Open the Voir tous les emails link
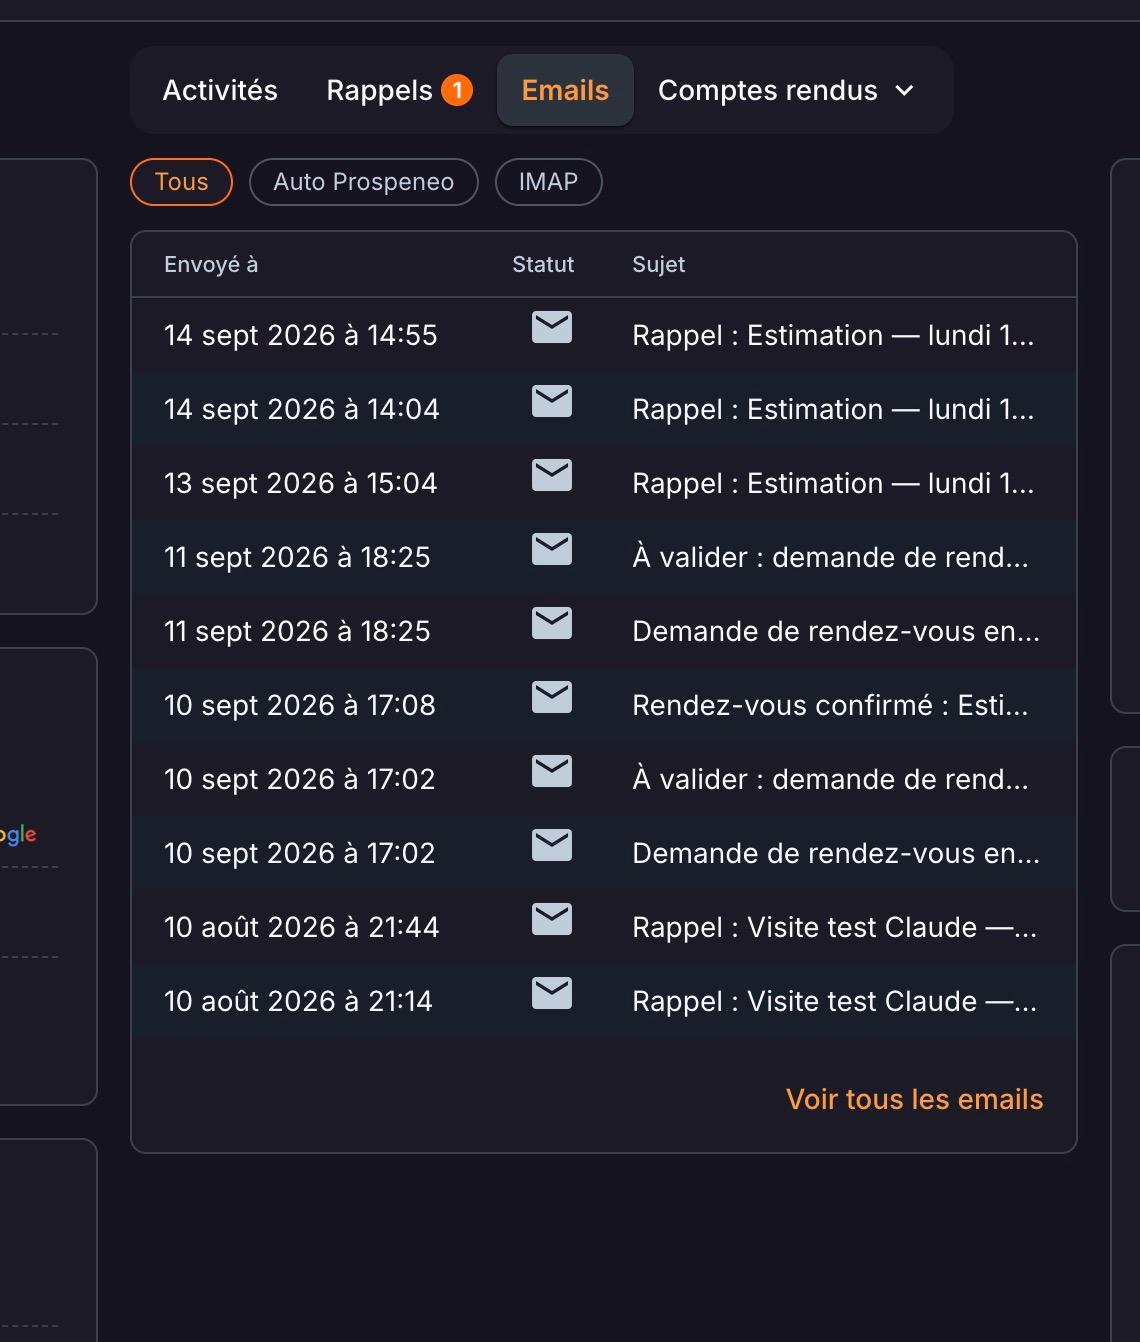1140x1342 pixels. tap(914, 1099)
